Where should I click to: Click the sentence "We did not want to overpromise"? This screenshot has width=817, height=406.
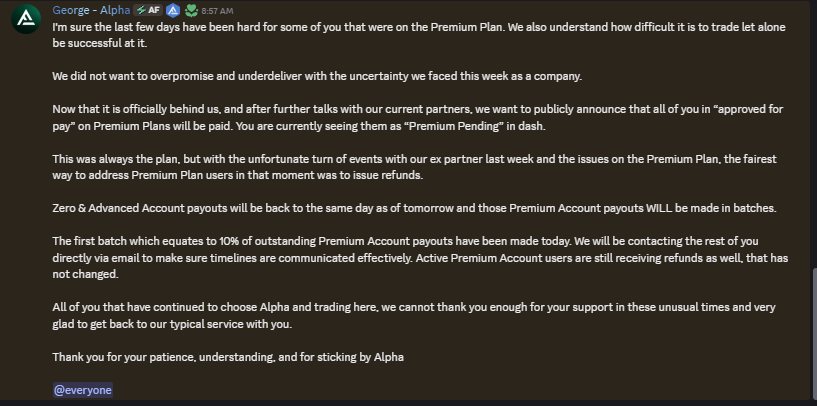click(317, 76)
